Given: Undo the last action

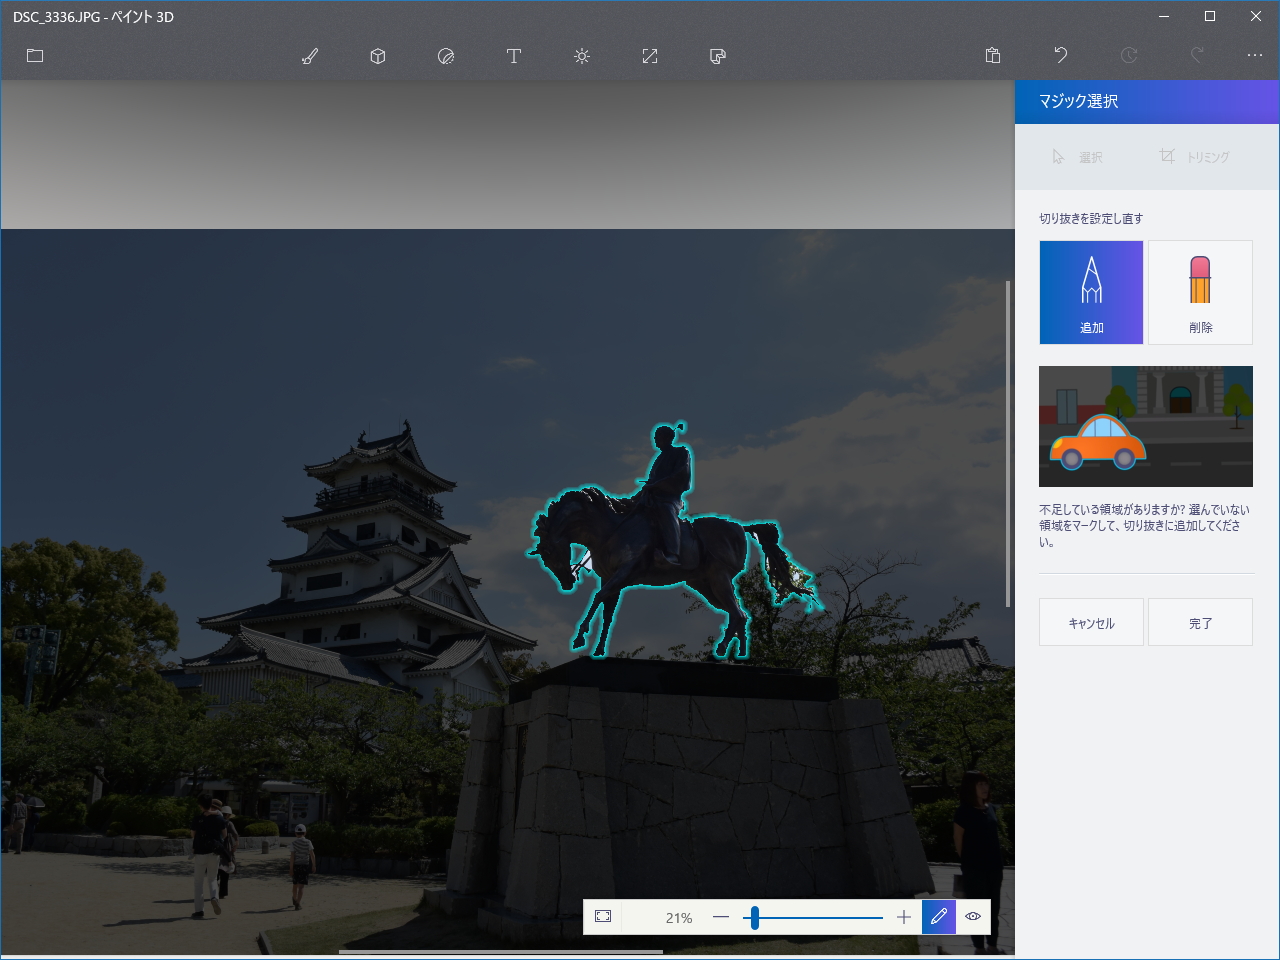Looking at the screenshot, I should pyautogui.click(x=1061, y=56).
